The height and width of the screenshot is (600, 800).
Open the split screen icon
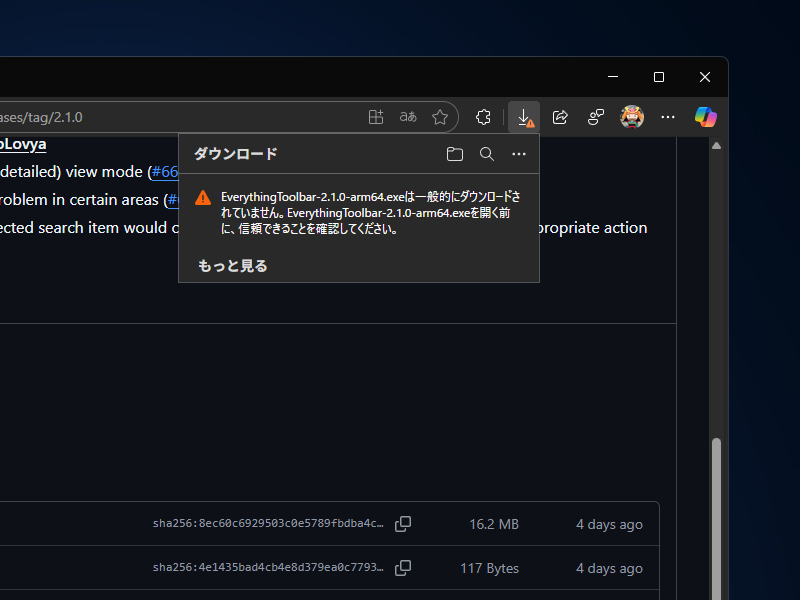click(376, 117)
